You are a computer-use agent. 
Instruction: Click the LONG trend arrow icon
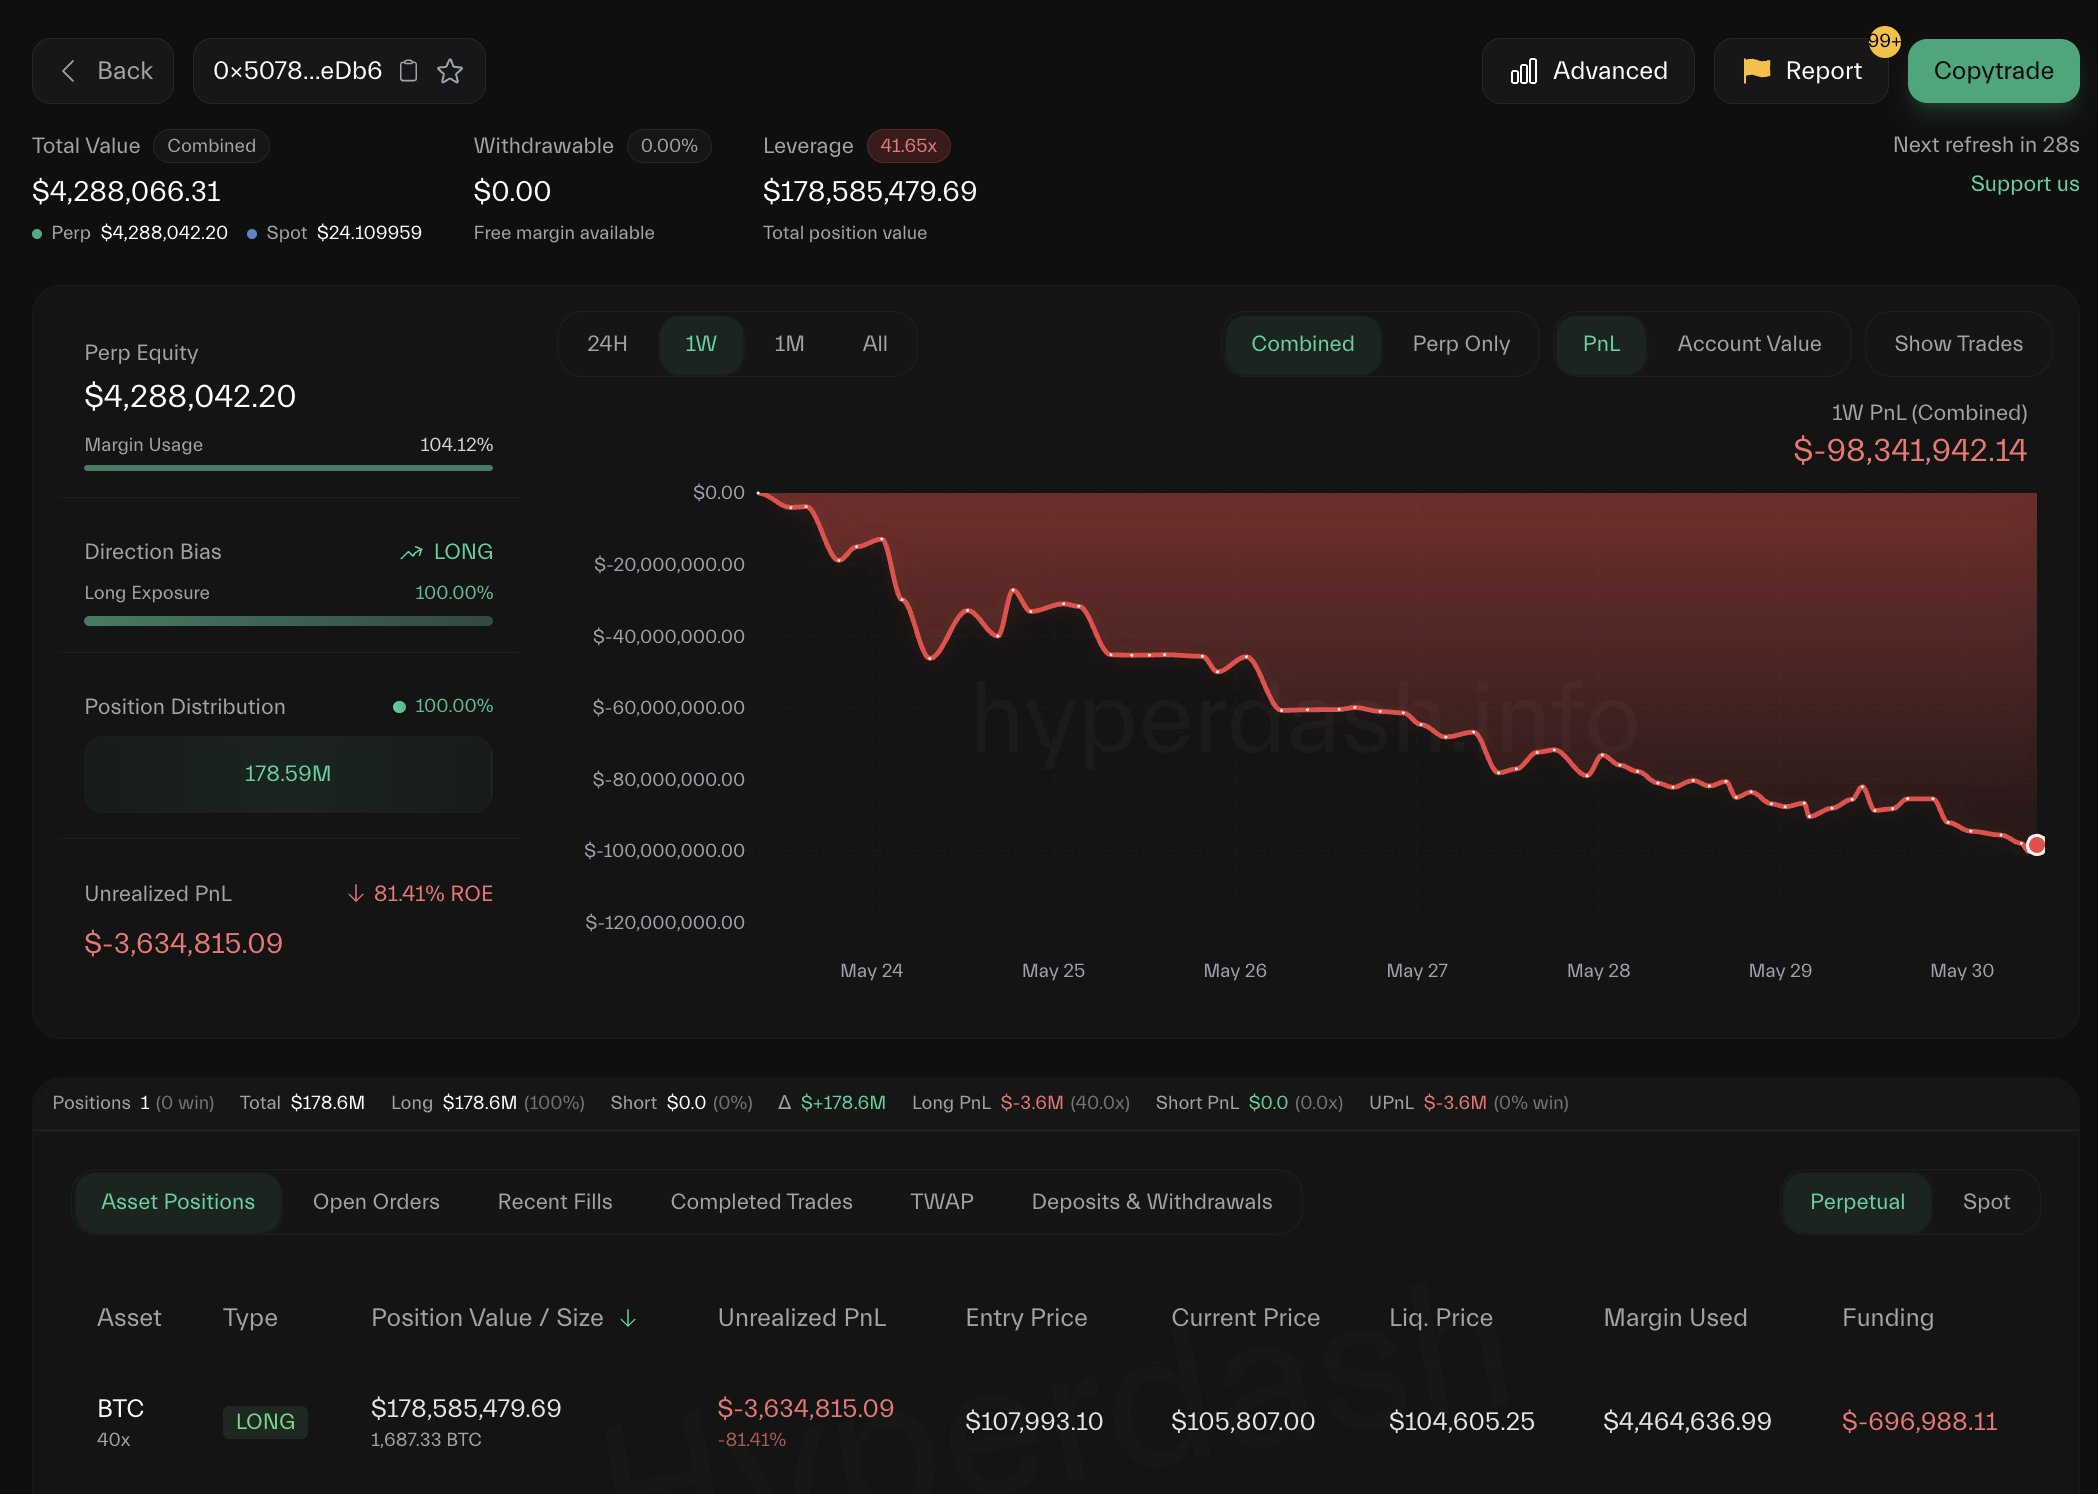tap(411, 552)
